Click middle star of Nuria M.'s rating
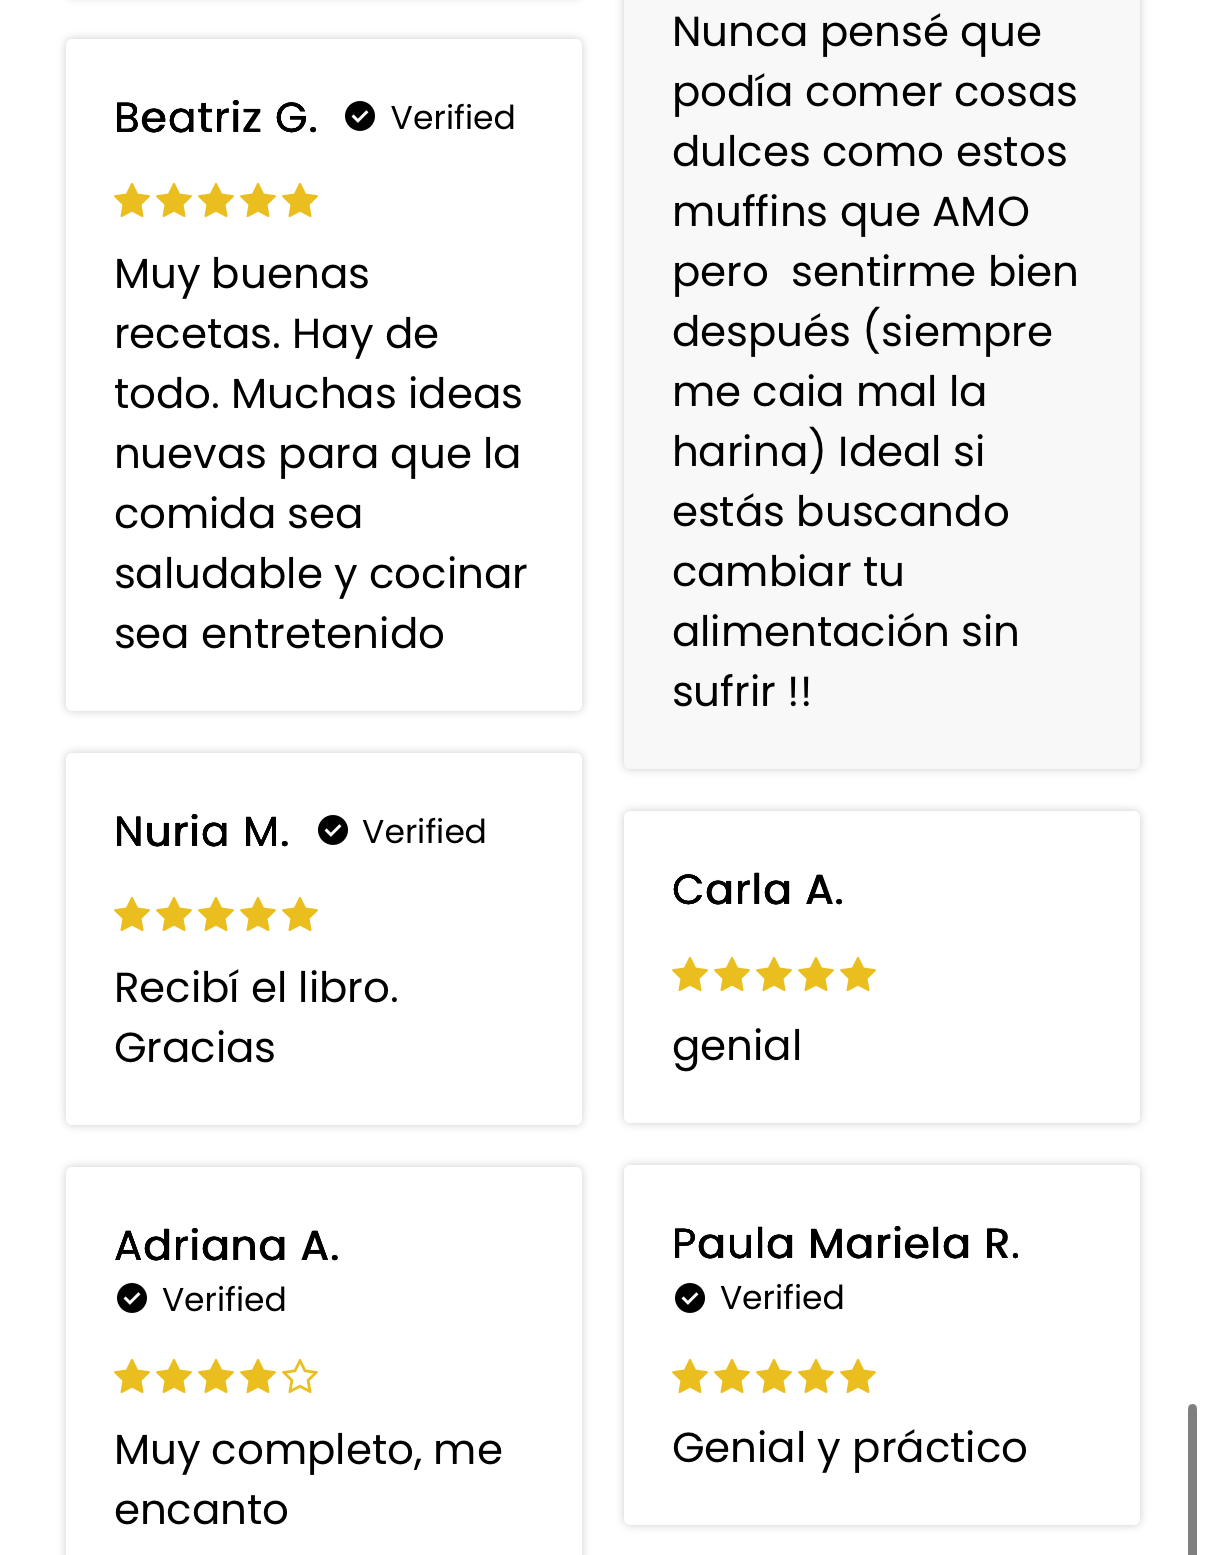Viewport: 1206px width, 1555px height. [x=216, y=915]
